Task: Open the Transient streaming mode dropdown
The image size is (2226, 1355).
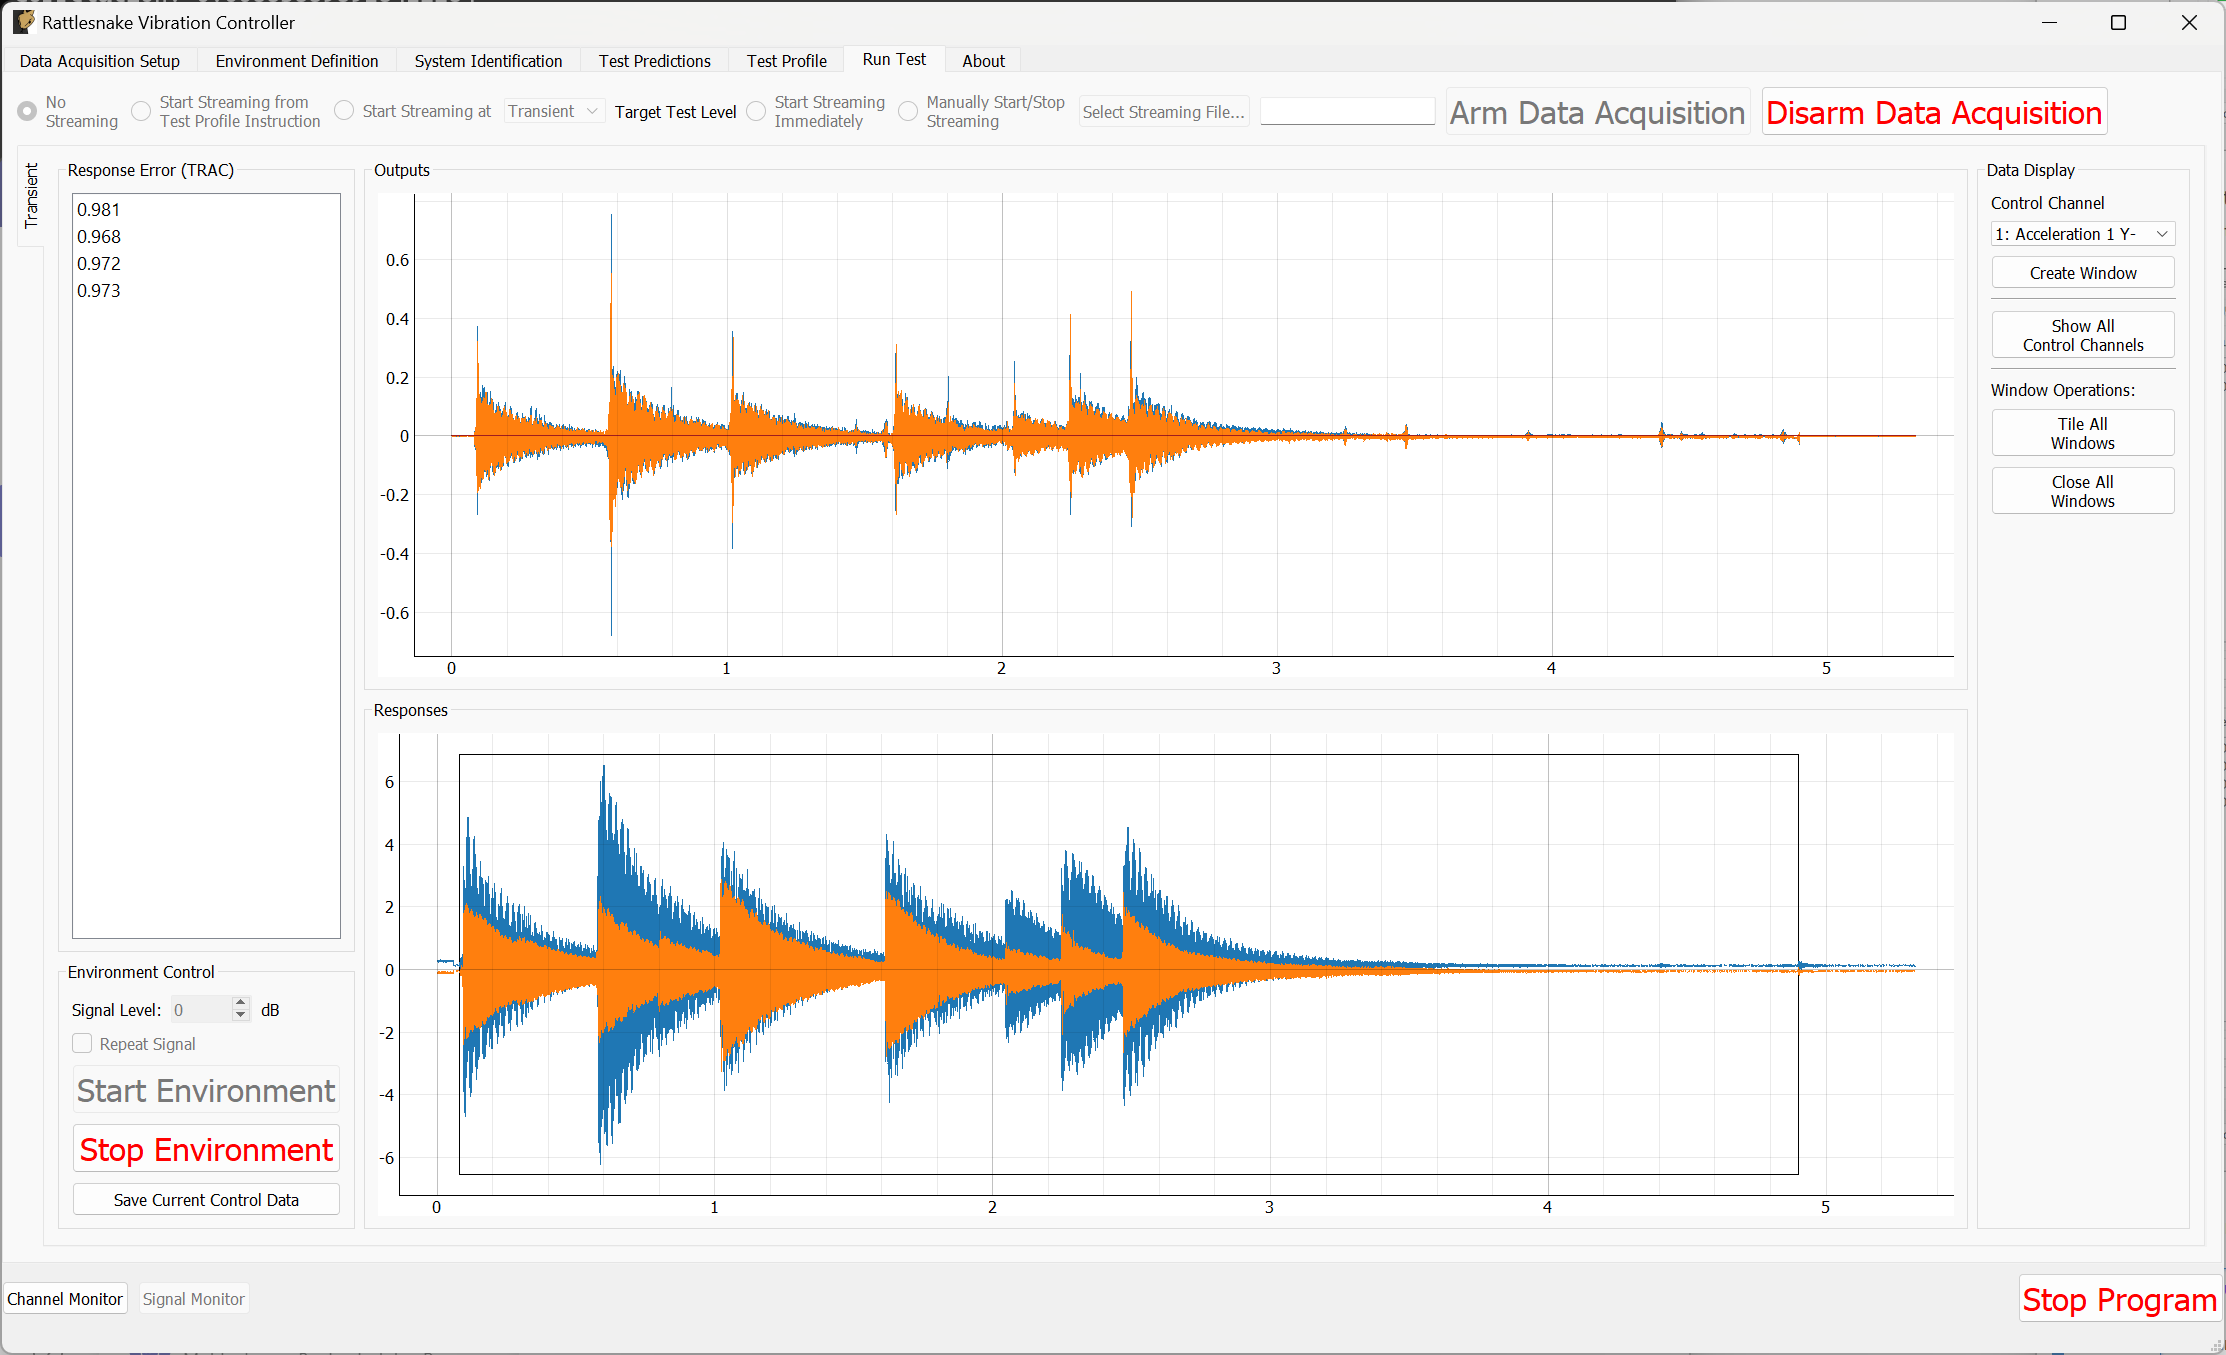Action: tap(553, 111)
